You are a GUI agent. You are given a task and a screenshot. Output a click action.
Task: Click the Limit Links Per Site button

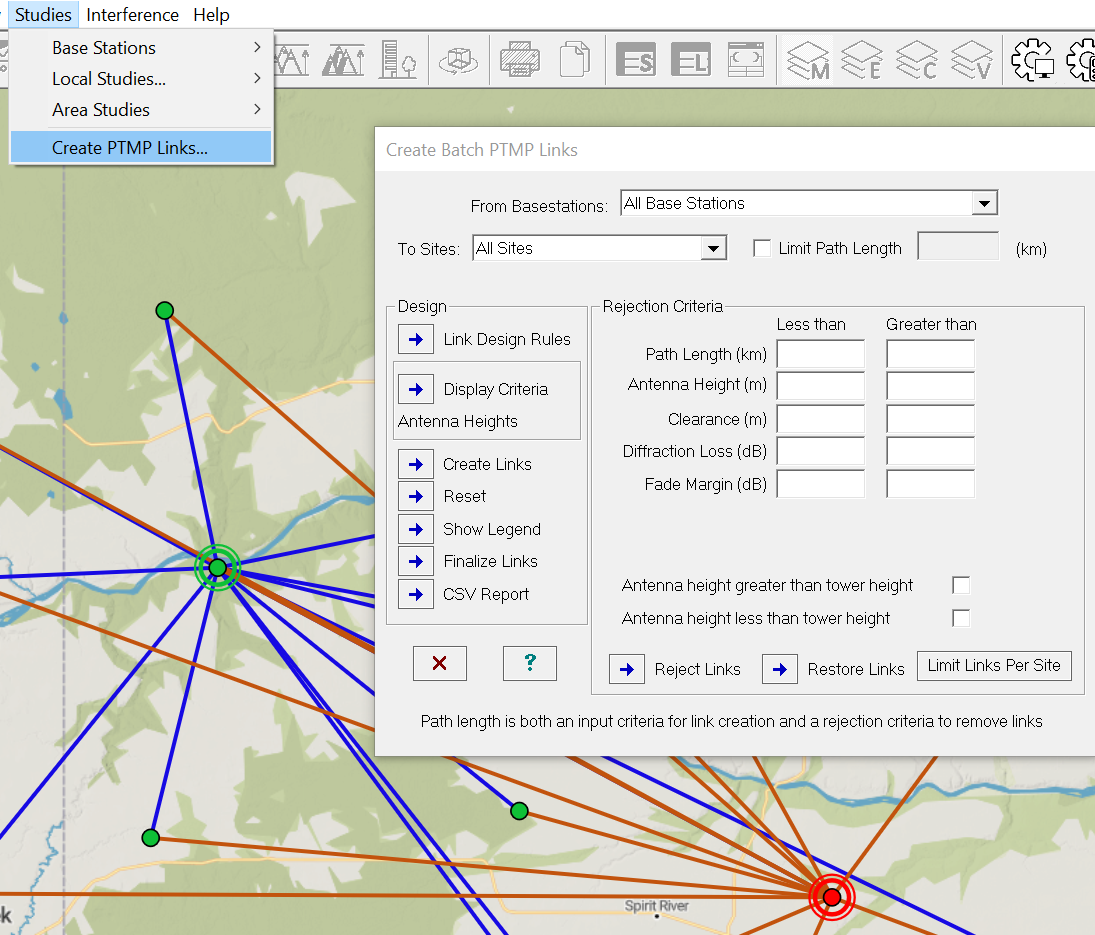(x=993, y=666)
